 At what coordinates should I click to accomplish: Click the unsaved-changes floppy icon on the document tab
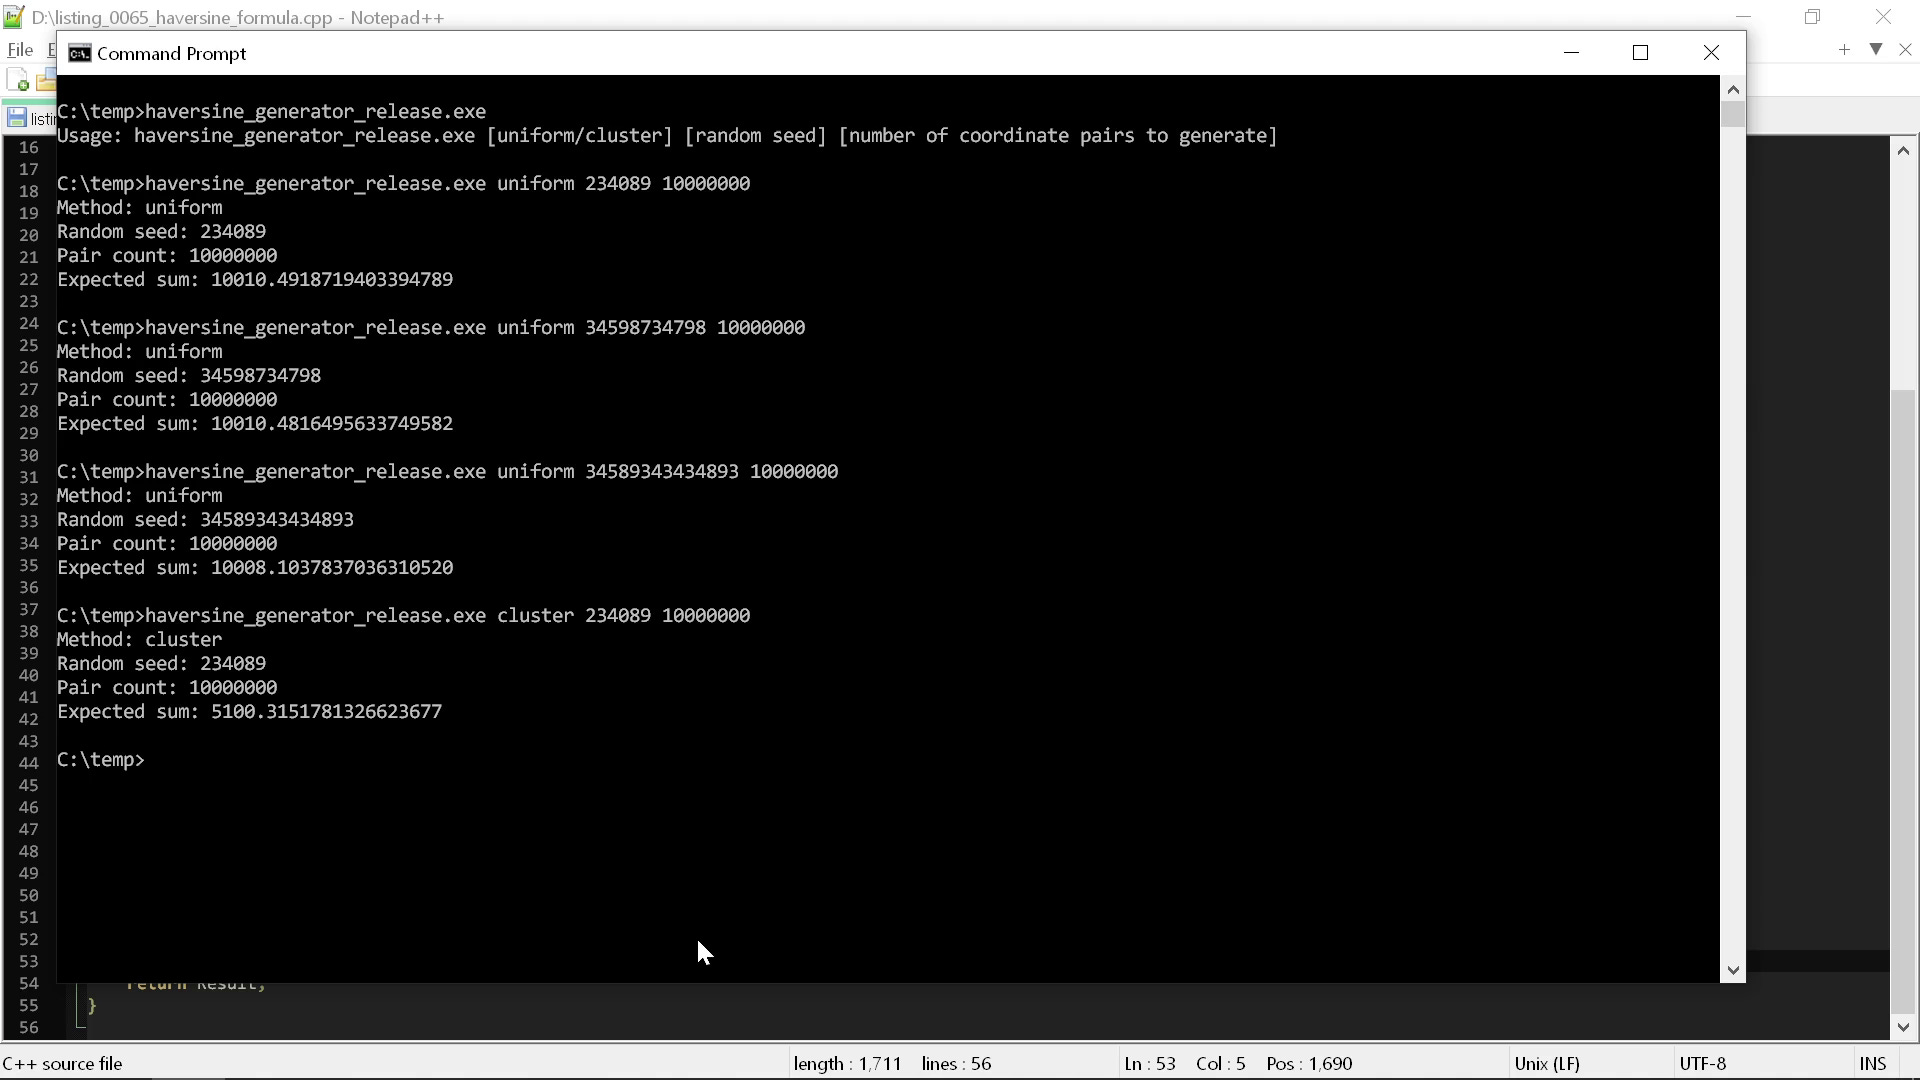(16, 117)
